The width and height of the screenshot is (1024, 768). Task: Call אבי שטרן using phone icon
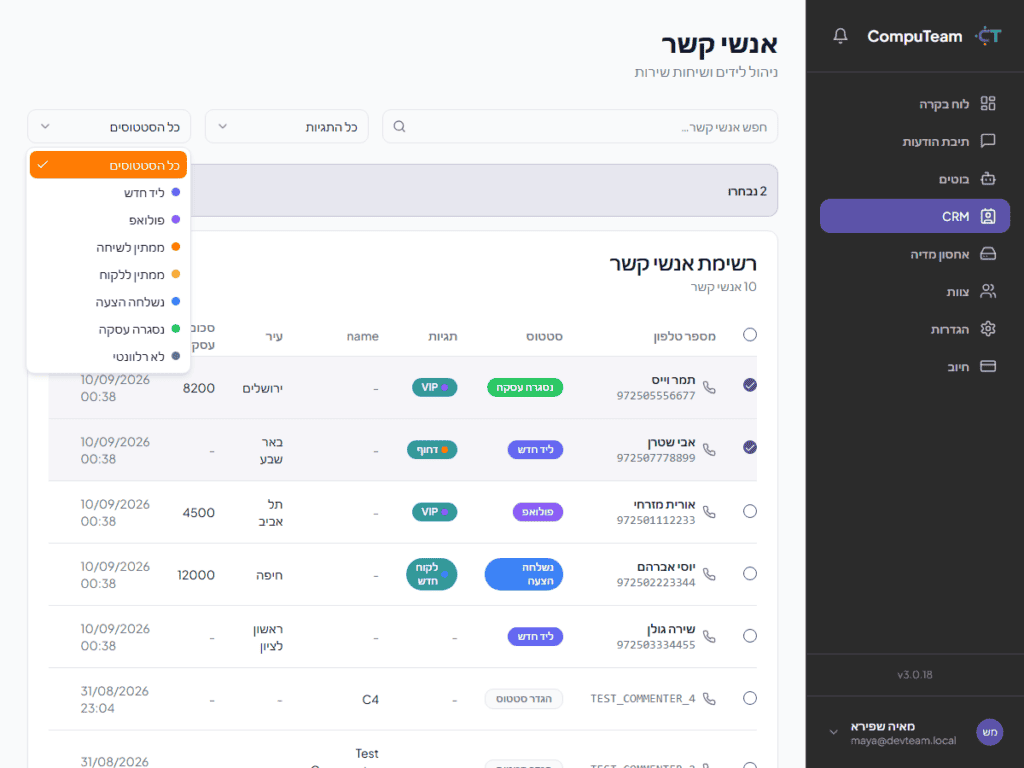coord(709,450)
